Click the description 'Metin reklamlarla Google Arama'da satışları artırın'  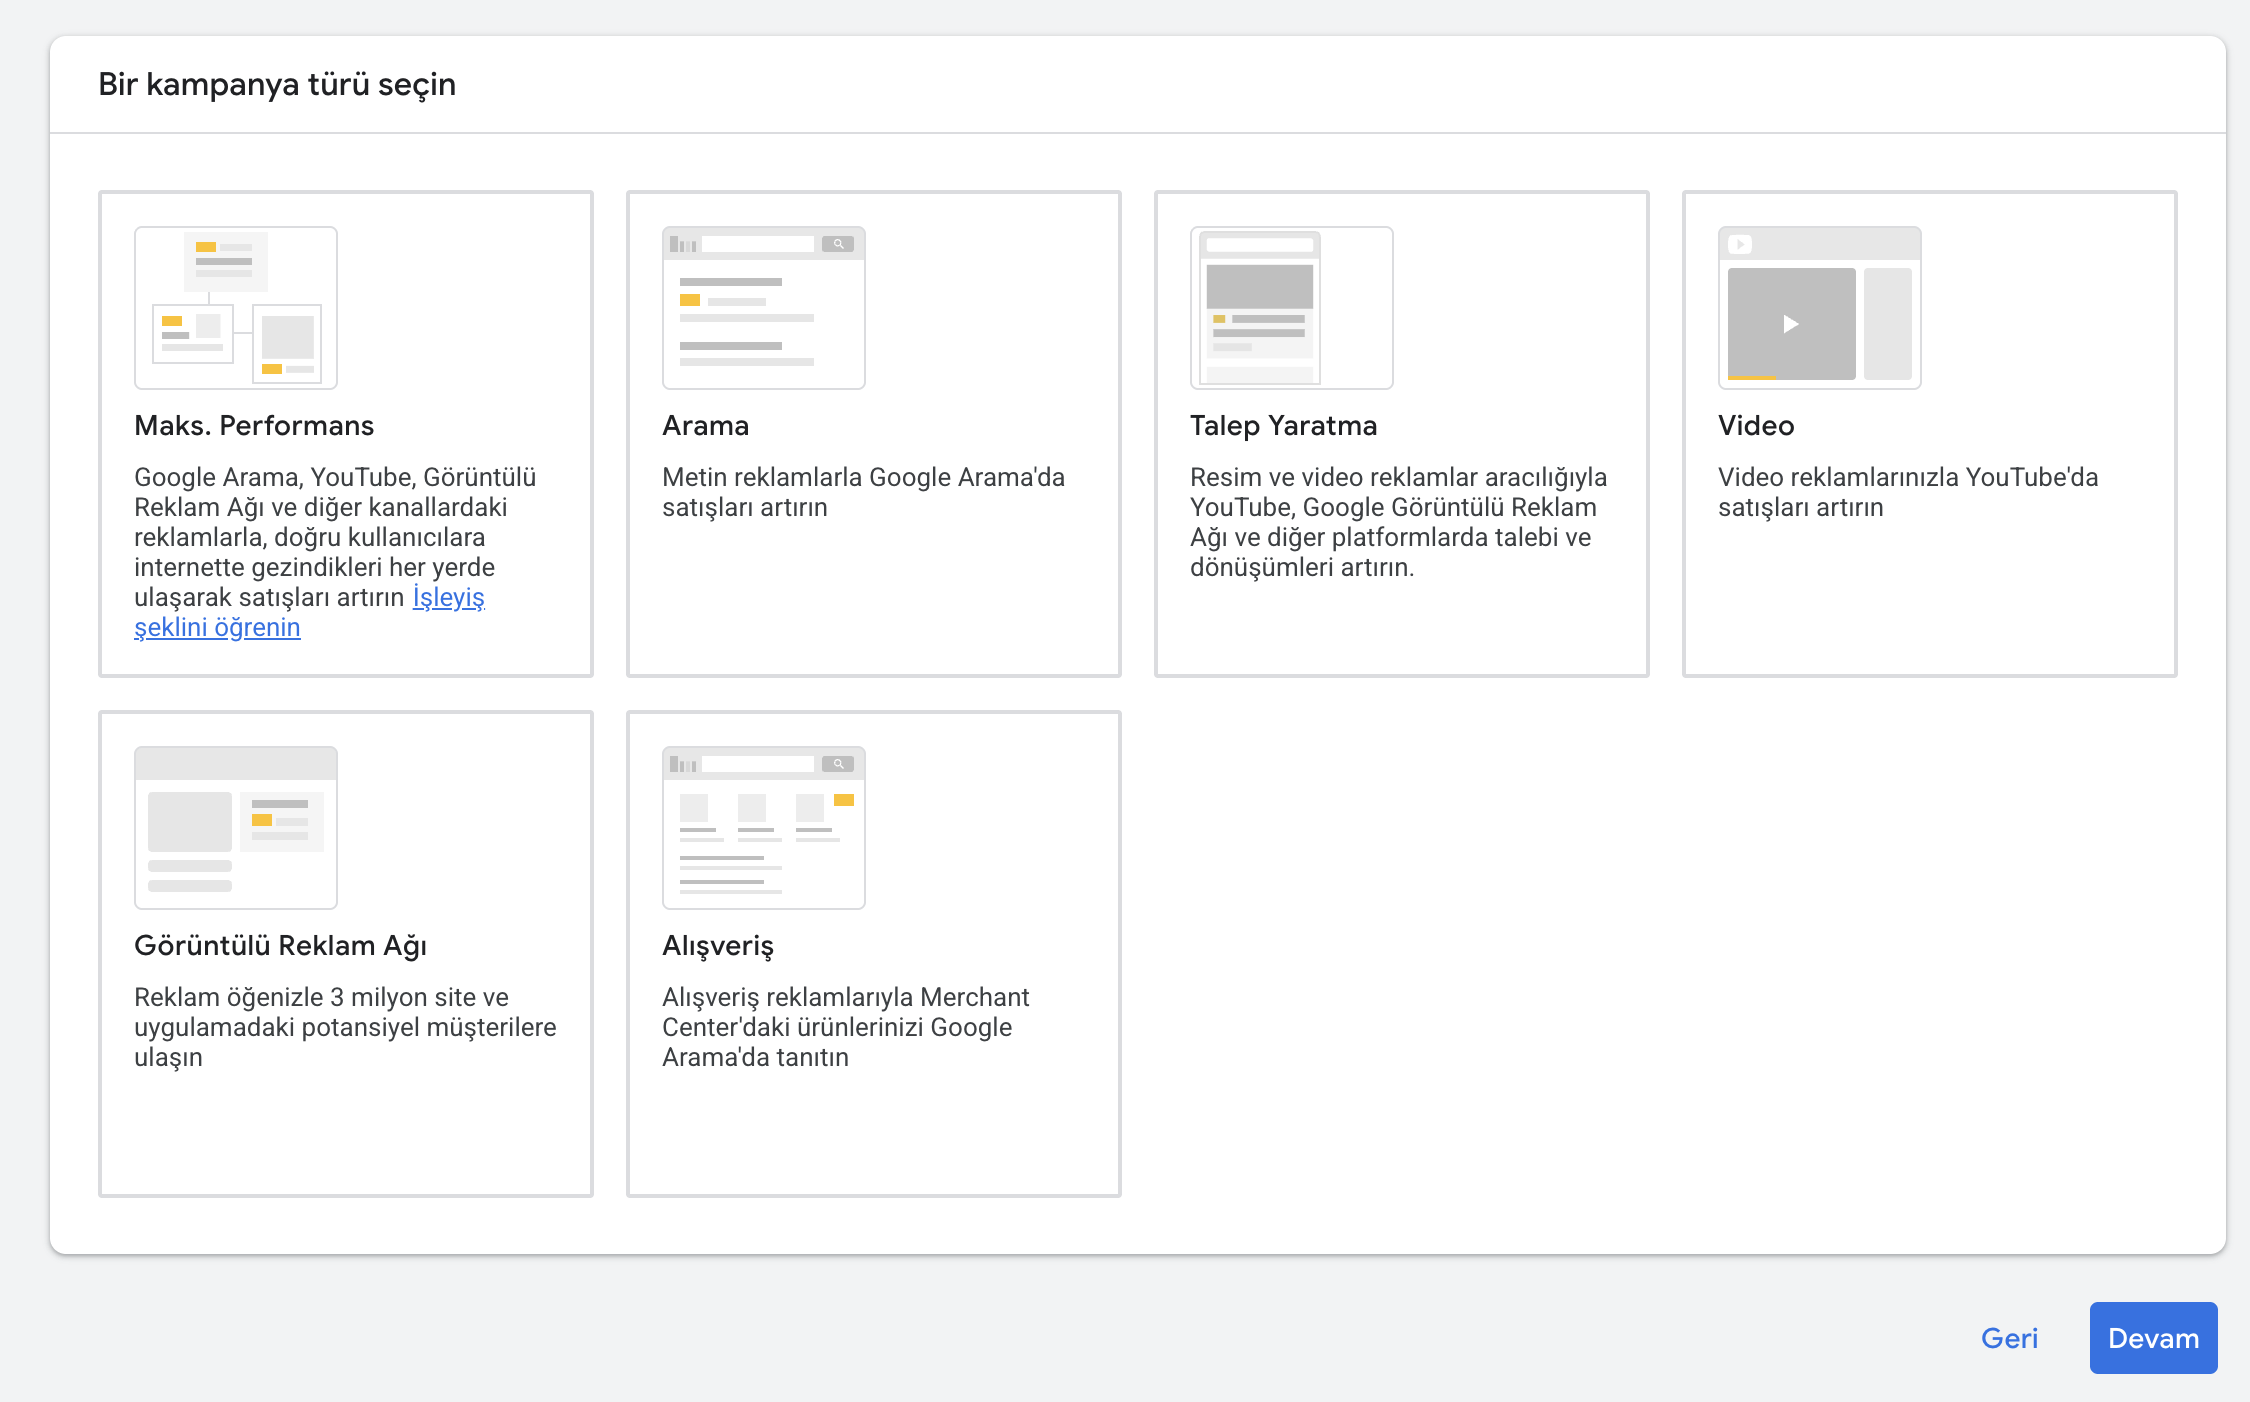click(x=863, y=492)
